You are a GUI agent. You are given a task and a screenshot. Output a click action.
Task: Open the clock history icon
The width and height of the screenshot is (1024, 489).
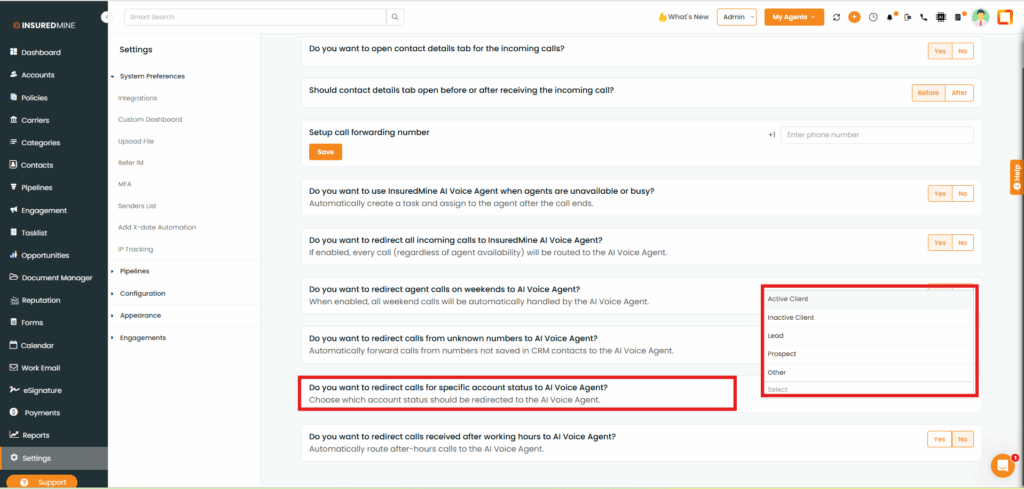click(x=873, y=17)
